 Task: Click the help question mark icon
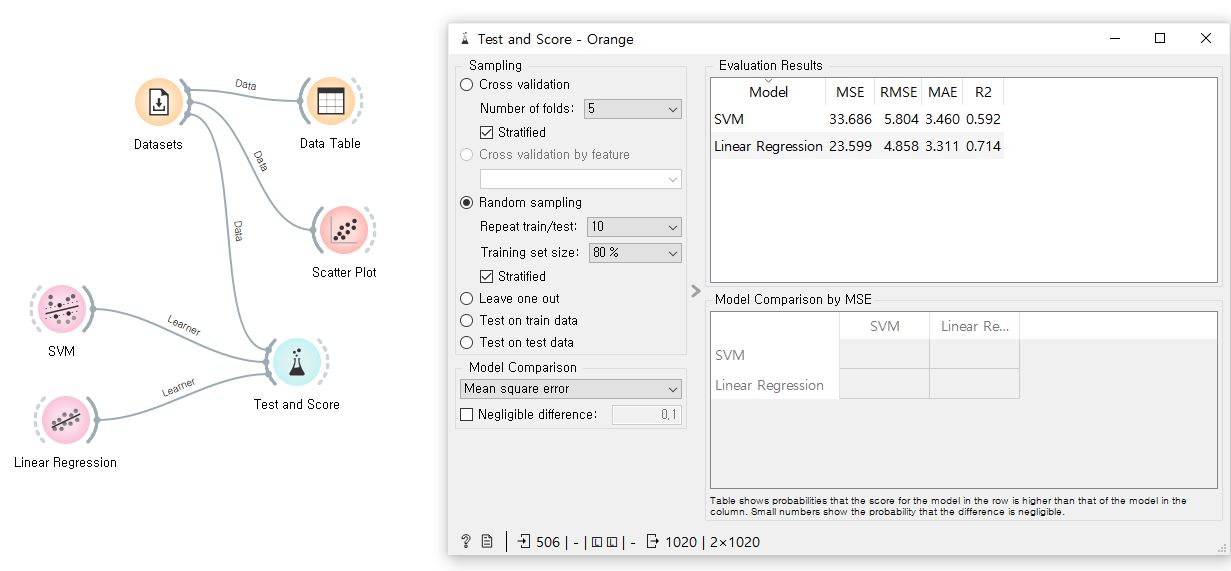tap(466, 542)
